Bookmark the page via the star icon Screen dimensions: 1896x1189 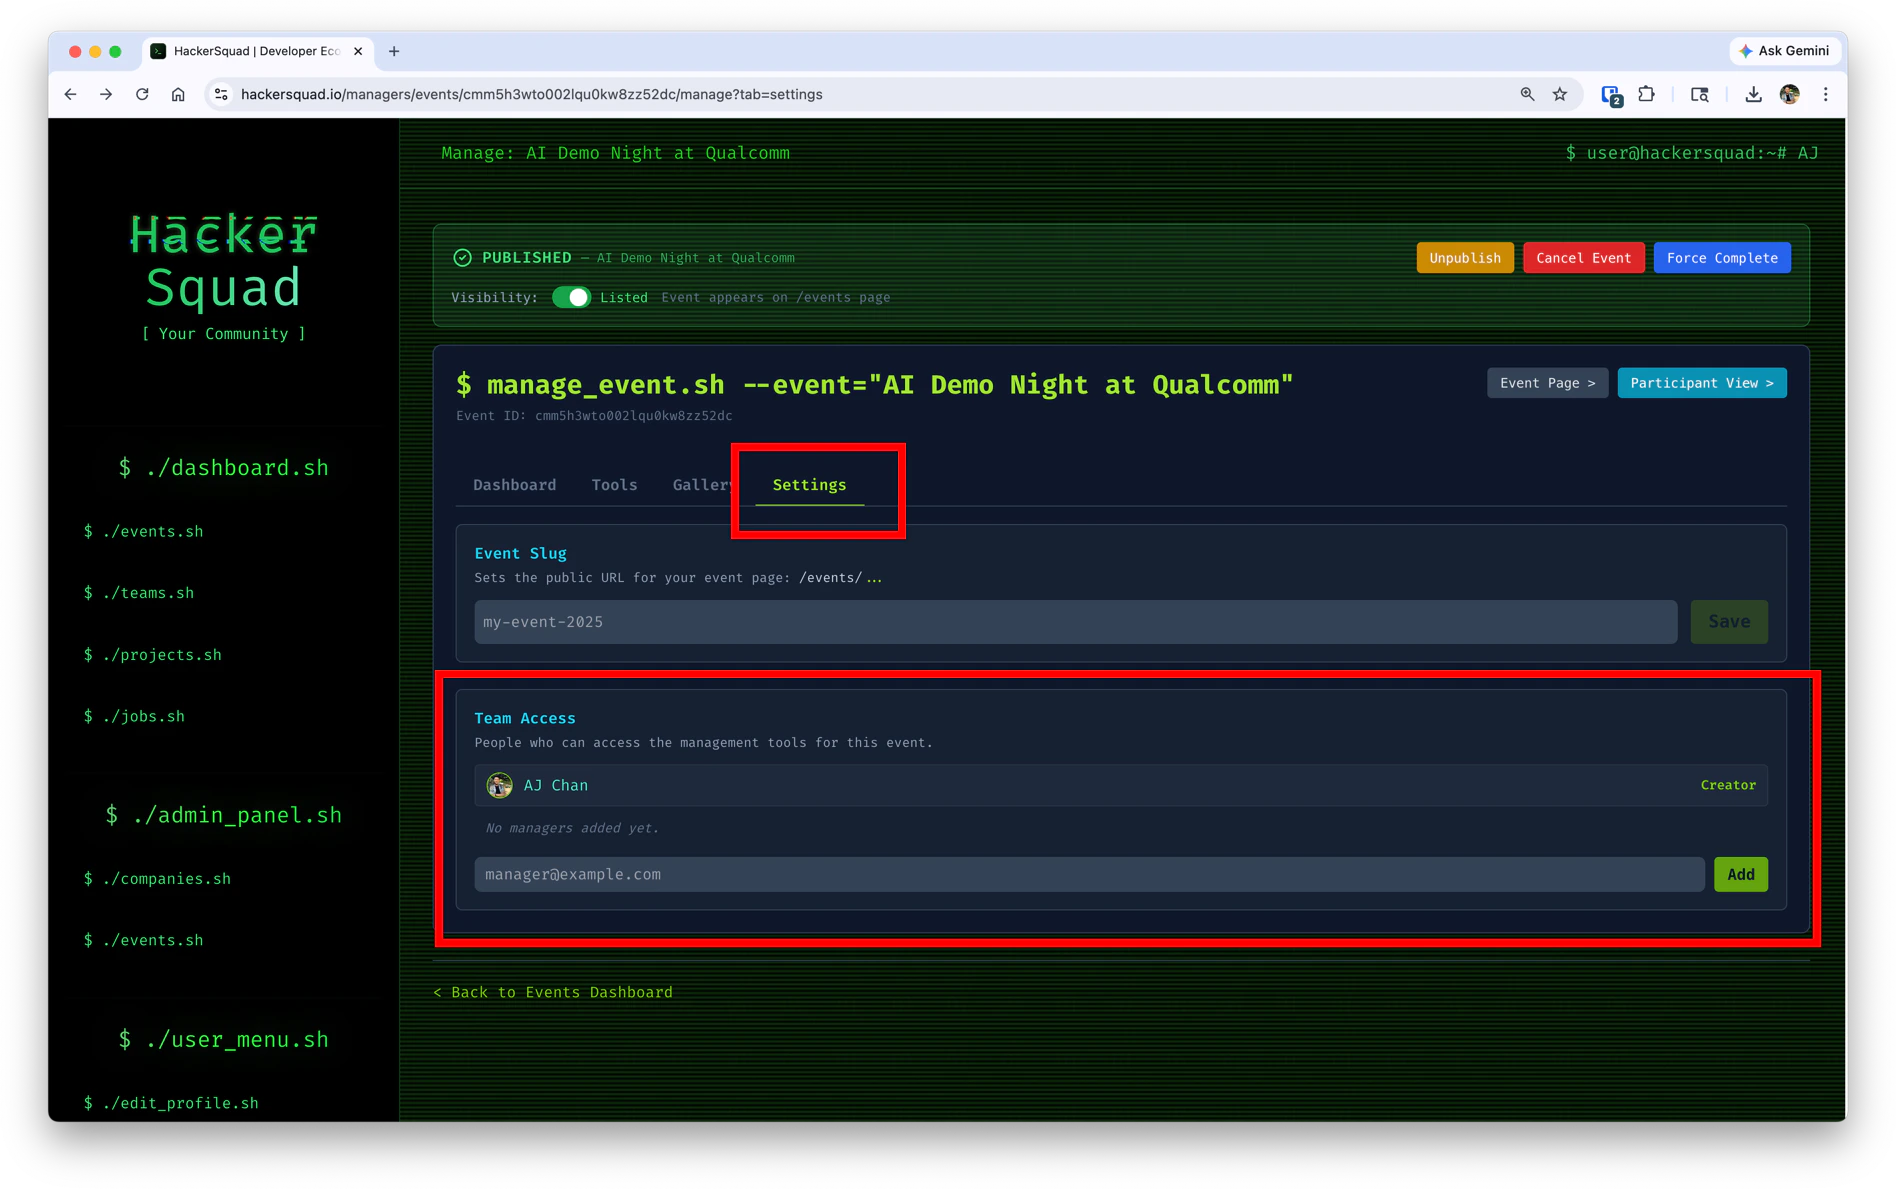tap(1560, 93)
